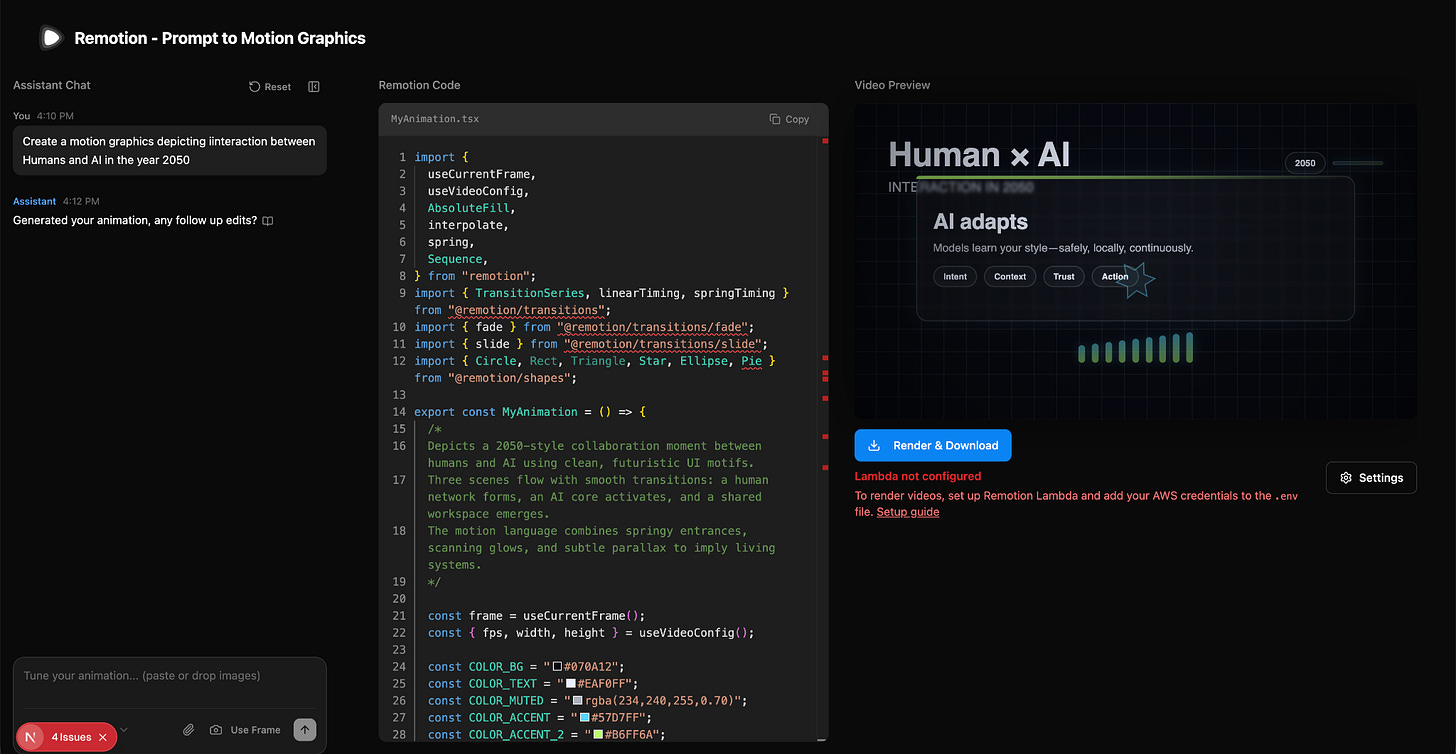Open the Lambda Setup guide link
Image resolution: width=1456 pixels, height=754 pixels.
(908, 512)
